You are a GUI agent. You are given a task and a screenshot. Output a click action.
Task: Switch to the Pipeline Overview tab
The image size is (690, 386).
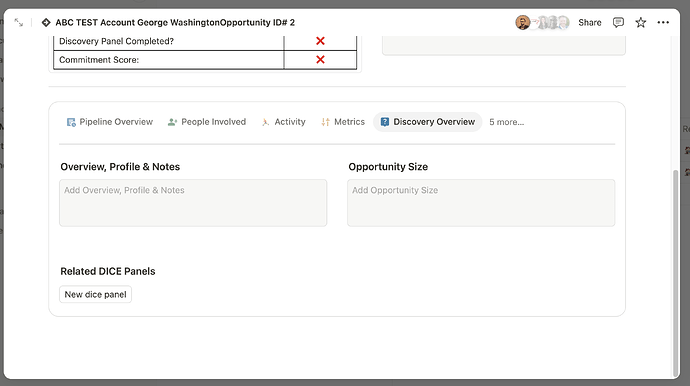pyautogui.click(x=110, y=122)
